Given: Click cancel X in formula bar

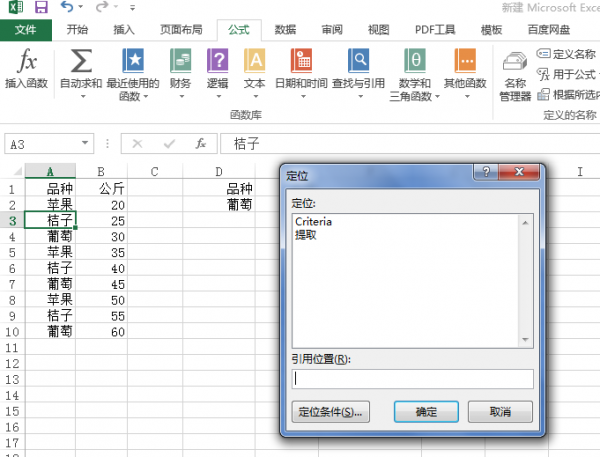Looking at the screenshot, I should coord(137,144).
